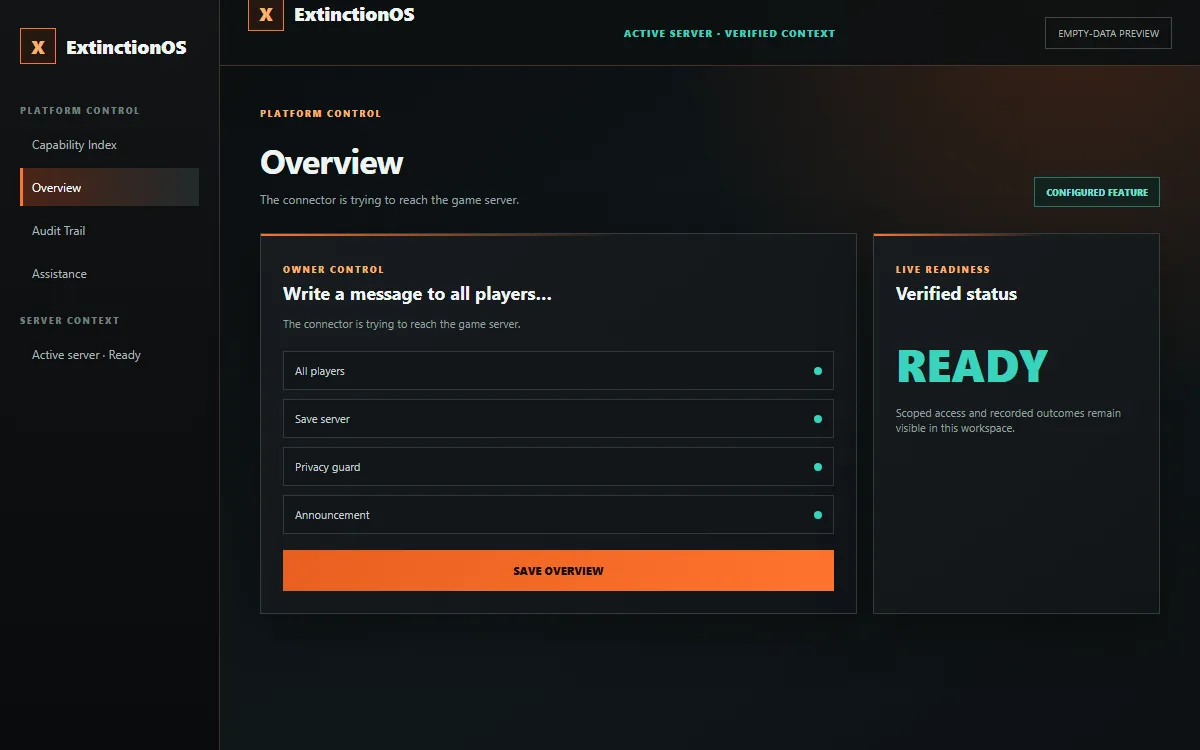Image resolution: width=1200 pixels, height=750 pixels.
Task: Click 'Scoped access and recorded outcomes' description
Action: click(1008, 420)
